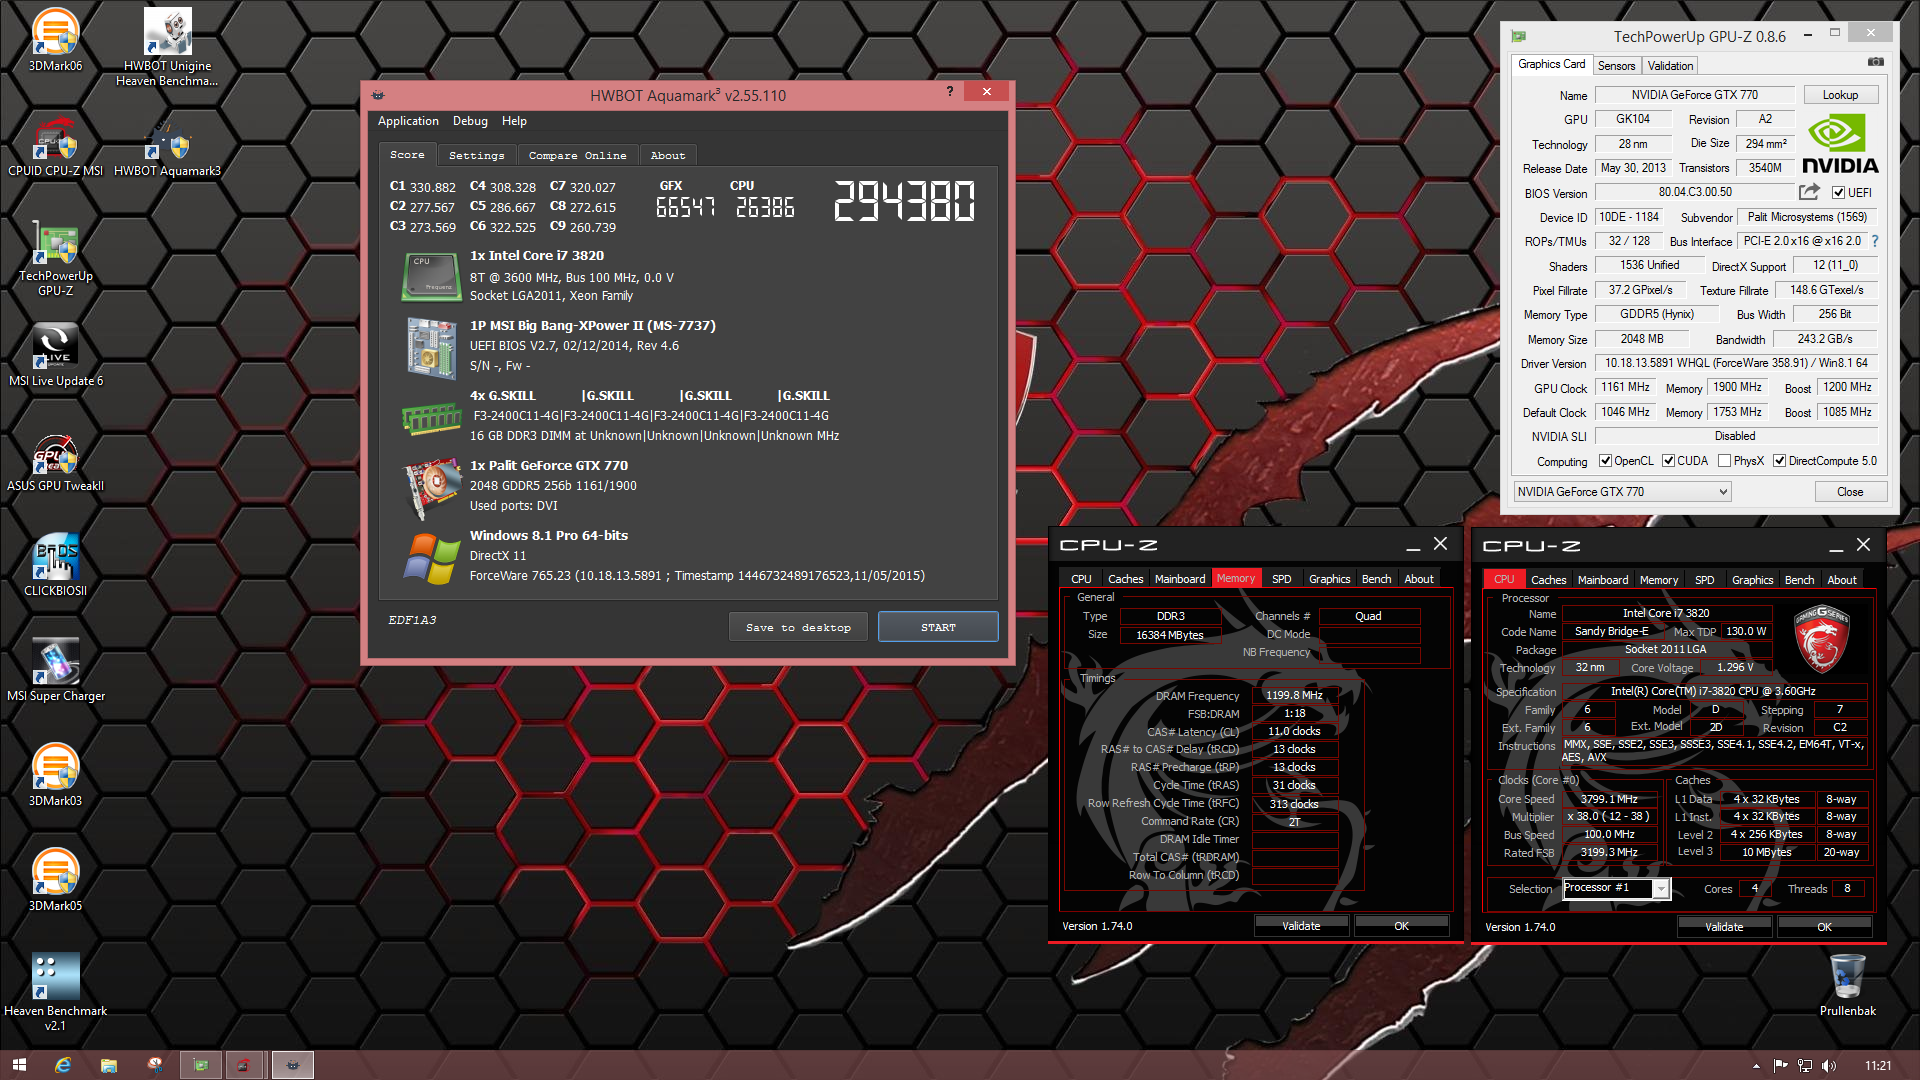Click Validate in right CPU-Z CPU window
This screenshot has height=1080, width=1920.
(1723, 927)
